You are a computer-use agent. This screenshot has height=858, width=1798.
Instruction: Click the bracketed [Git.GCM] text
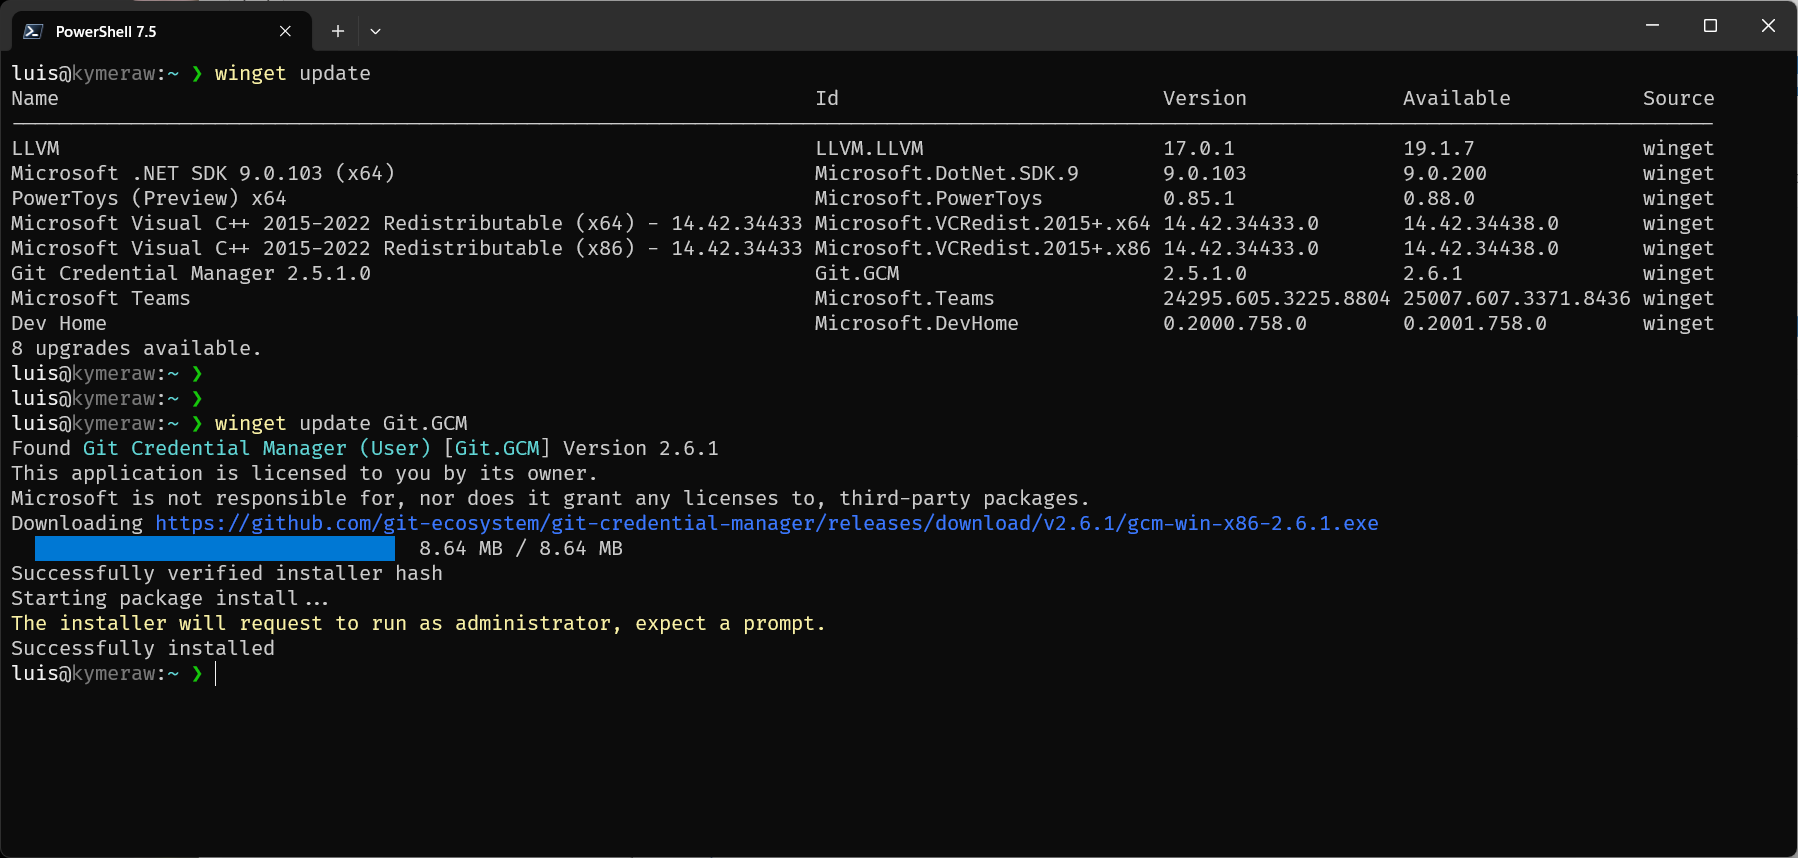pyautogui.click(x=497, y=448)
